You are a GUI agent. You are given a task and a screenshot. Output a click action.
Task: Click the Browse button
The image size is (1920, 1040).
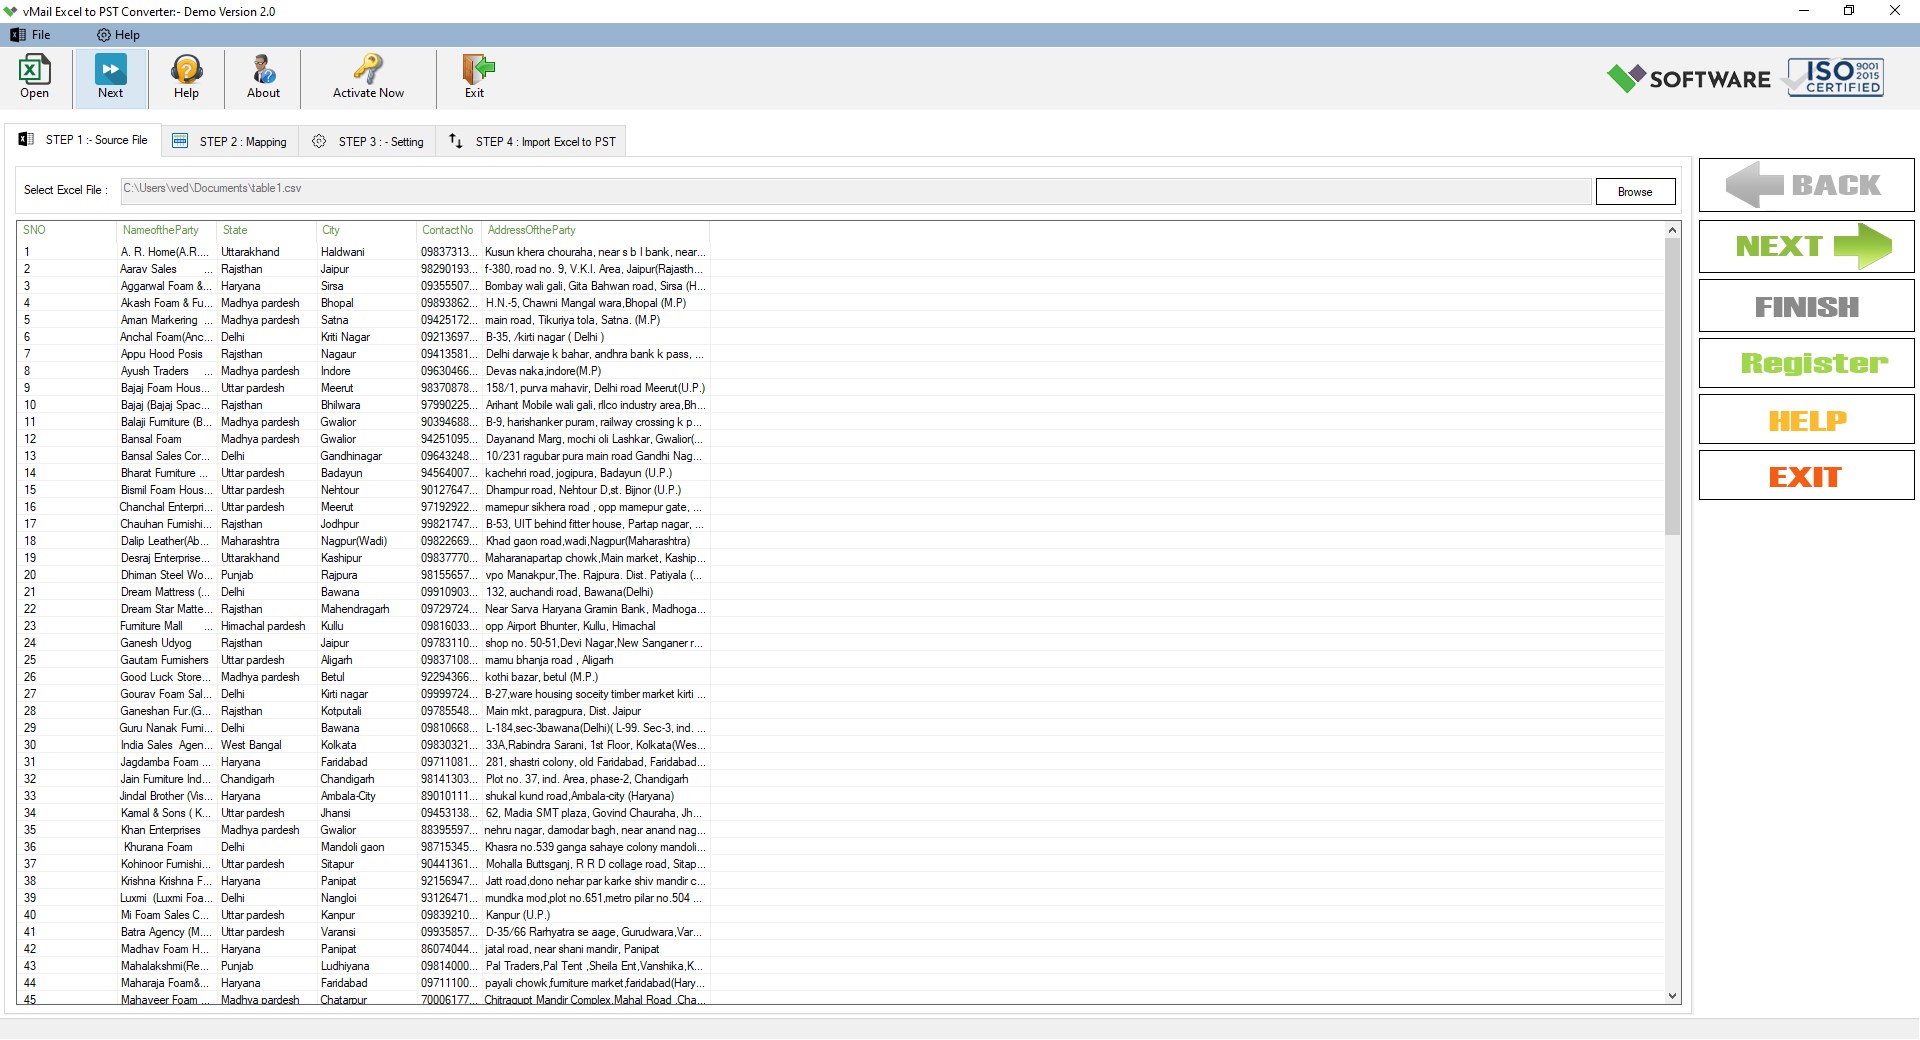click(1635, 192)
